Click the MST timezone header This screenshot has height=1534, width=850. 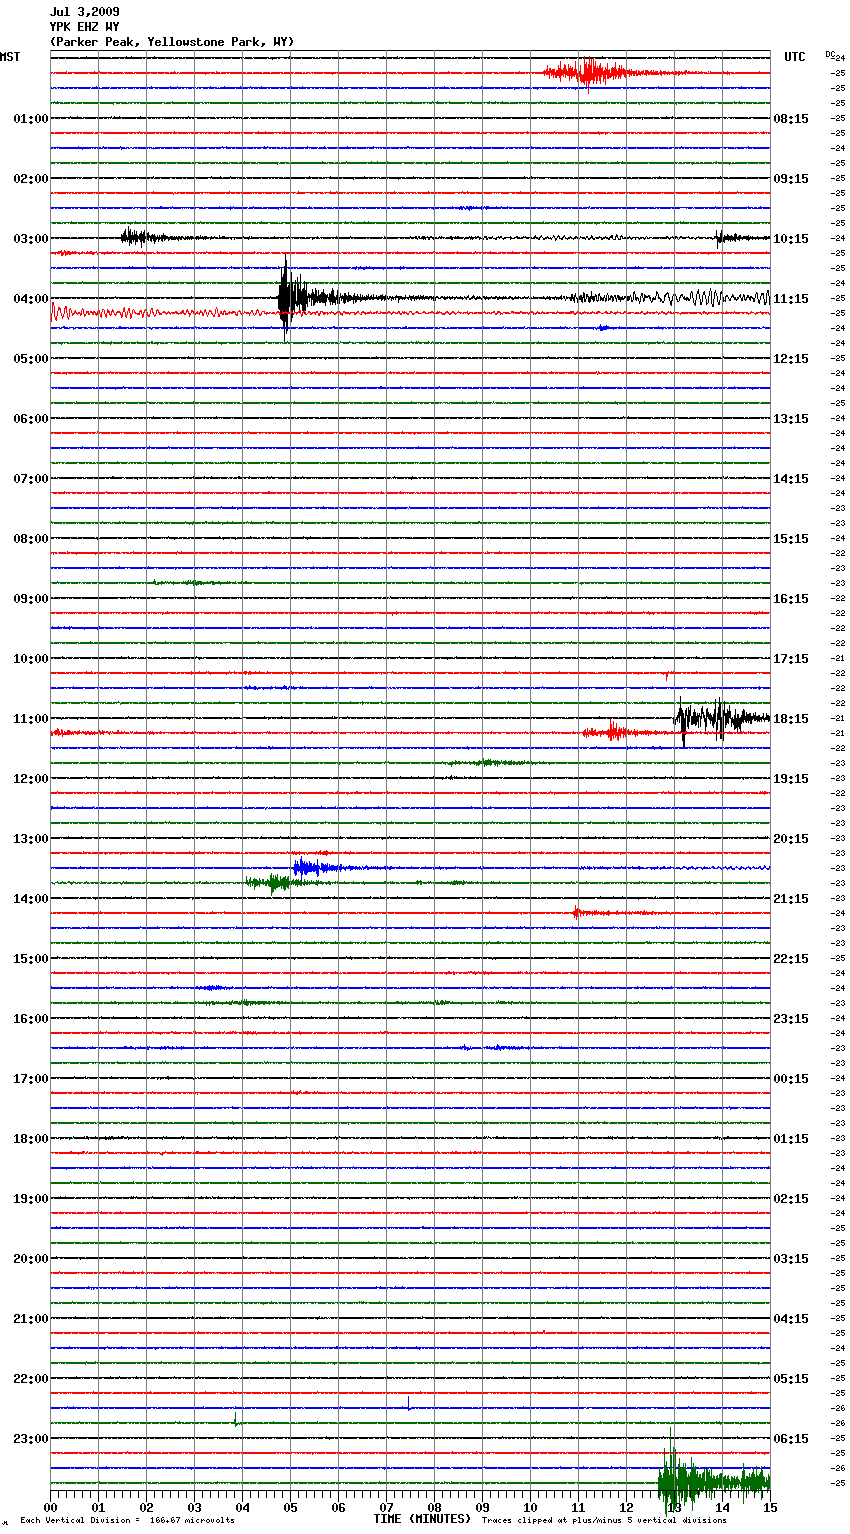point(10,57)
